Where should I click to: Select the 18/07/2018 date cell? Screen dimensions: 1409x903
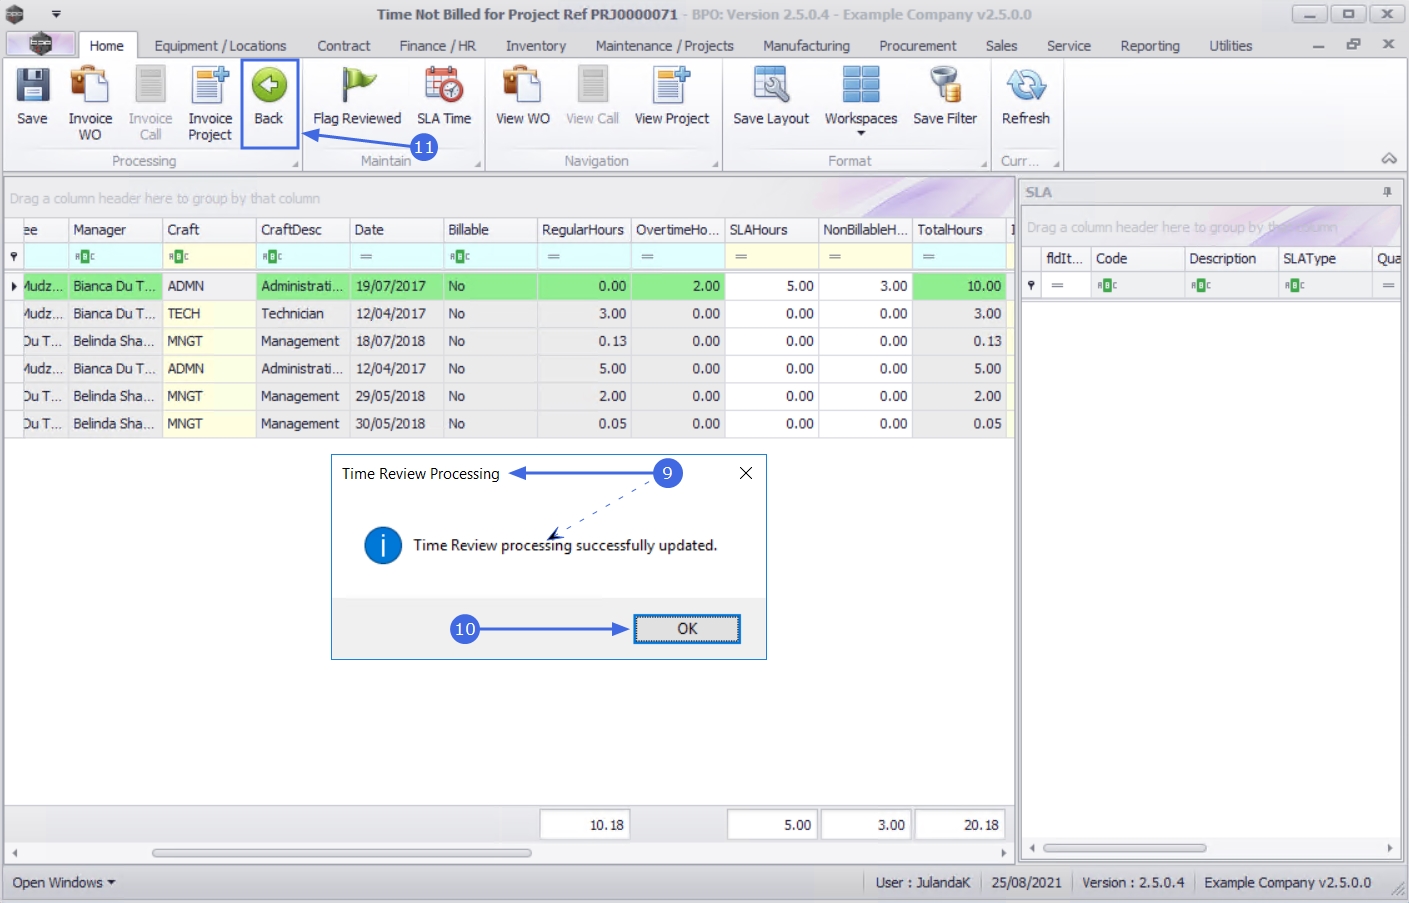pos(396,341)
